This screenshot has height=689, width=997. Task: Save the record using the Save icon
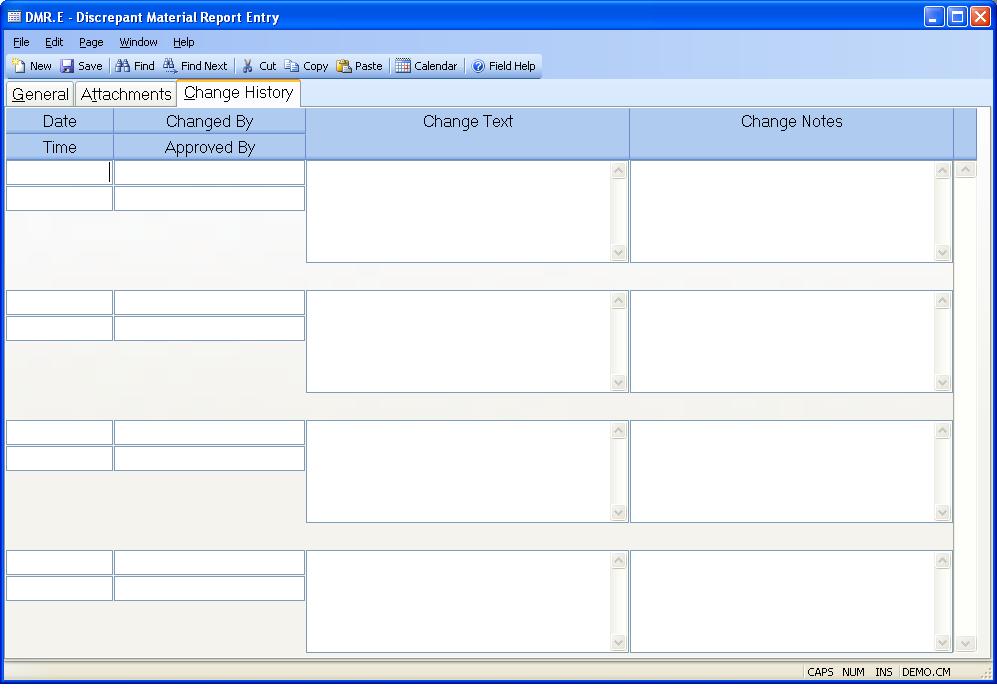68,66
